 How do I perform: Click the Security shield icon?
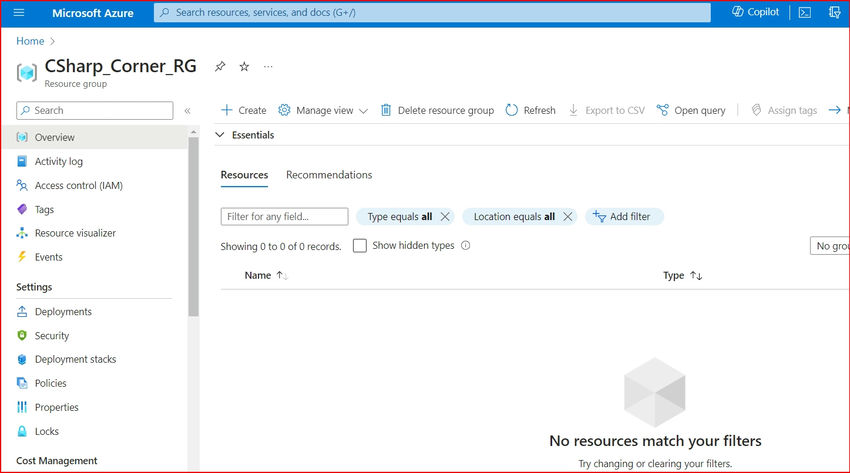coord(22,335)
